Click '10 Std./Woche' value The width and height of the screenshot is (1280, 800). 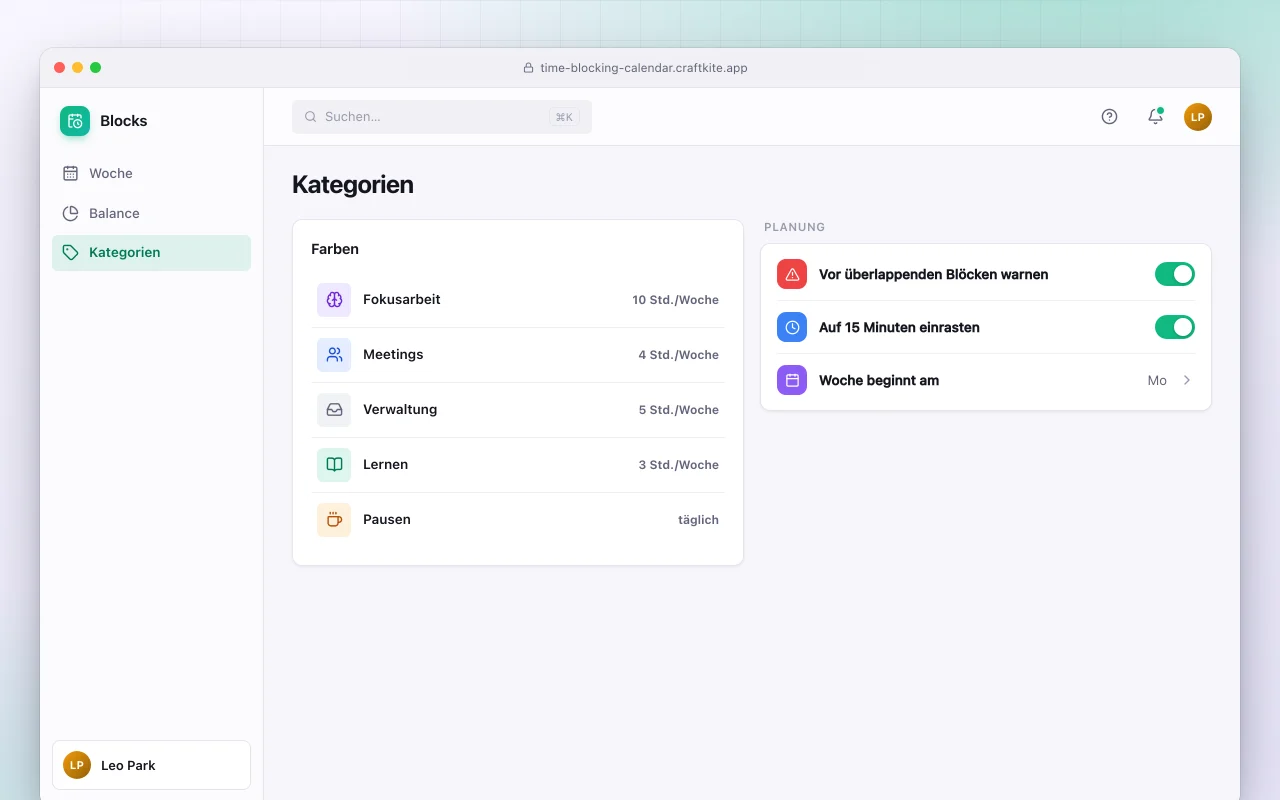tap(675, 300)
